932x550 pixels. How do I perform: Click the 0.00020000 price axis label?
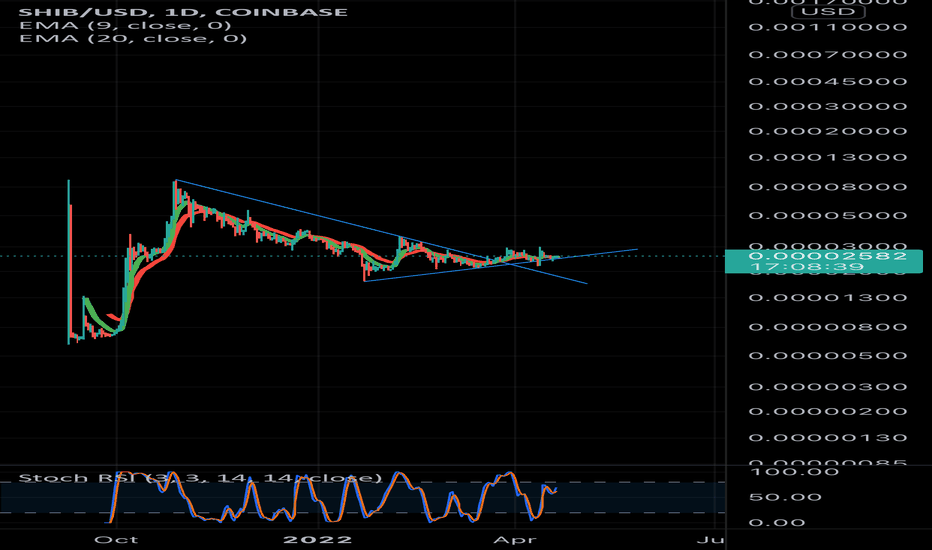(827, 131)
